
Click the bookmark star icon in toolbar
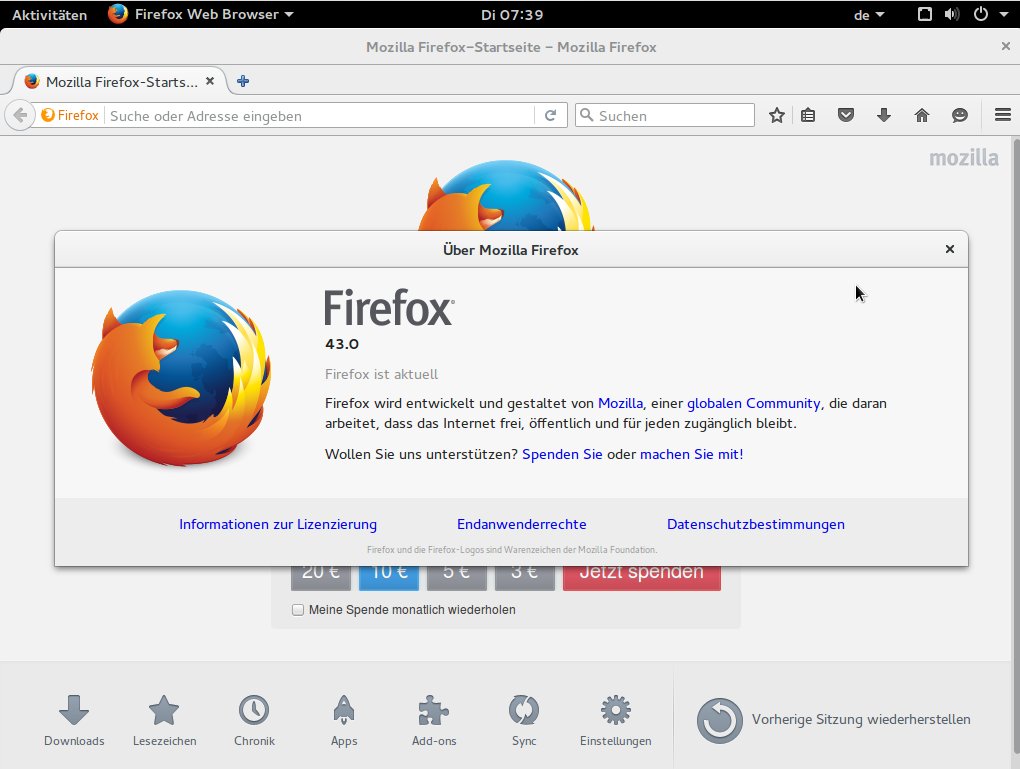click(776, 116)
